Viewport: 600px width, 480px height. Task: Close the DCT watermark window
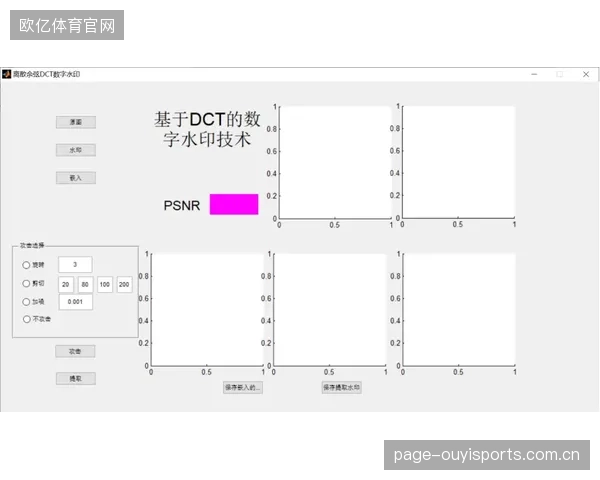[586, 74]
